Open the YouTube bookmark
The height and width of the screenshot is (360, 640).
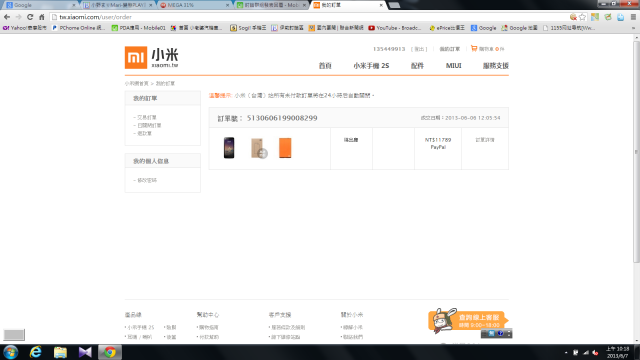tap(395, 28)
